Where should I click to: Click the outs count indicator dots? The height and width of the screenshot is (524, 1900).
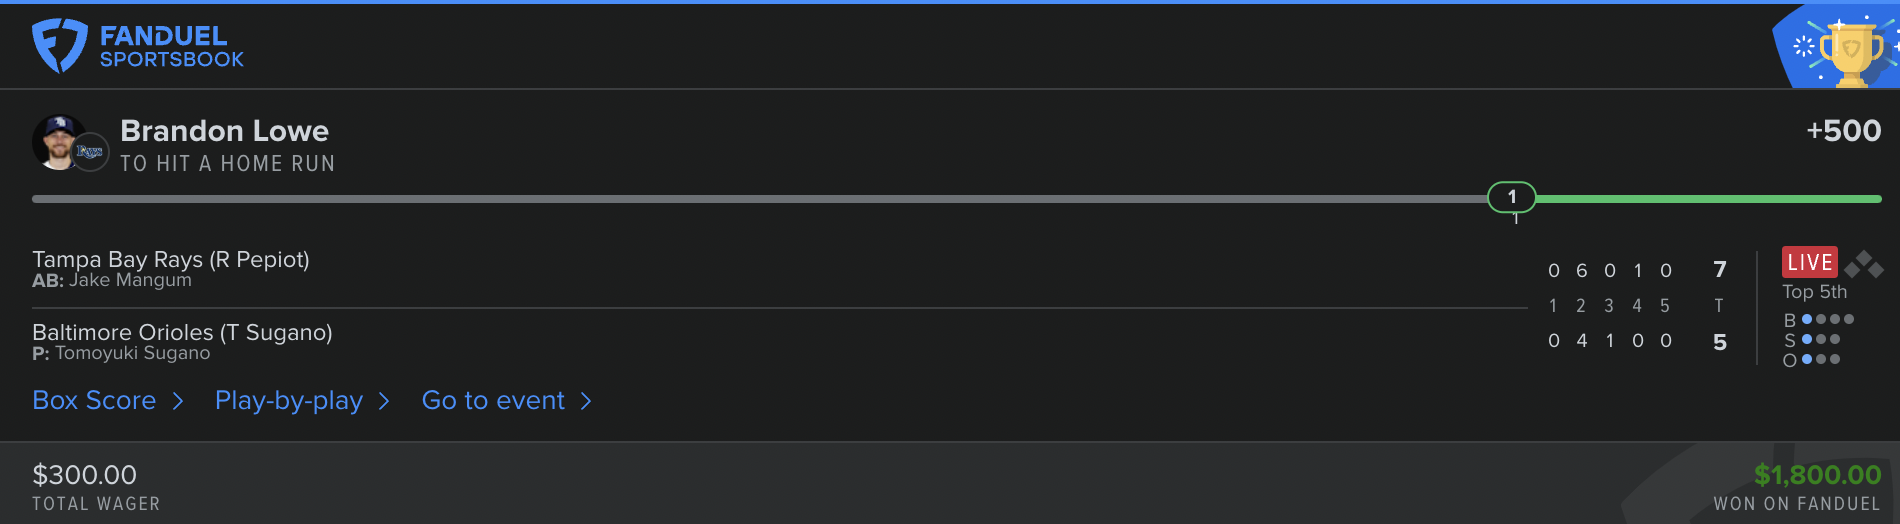[1820, 360]
